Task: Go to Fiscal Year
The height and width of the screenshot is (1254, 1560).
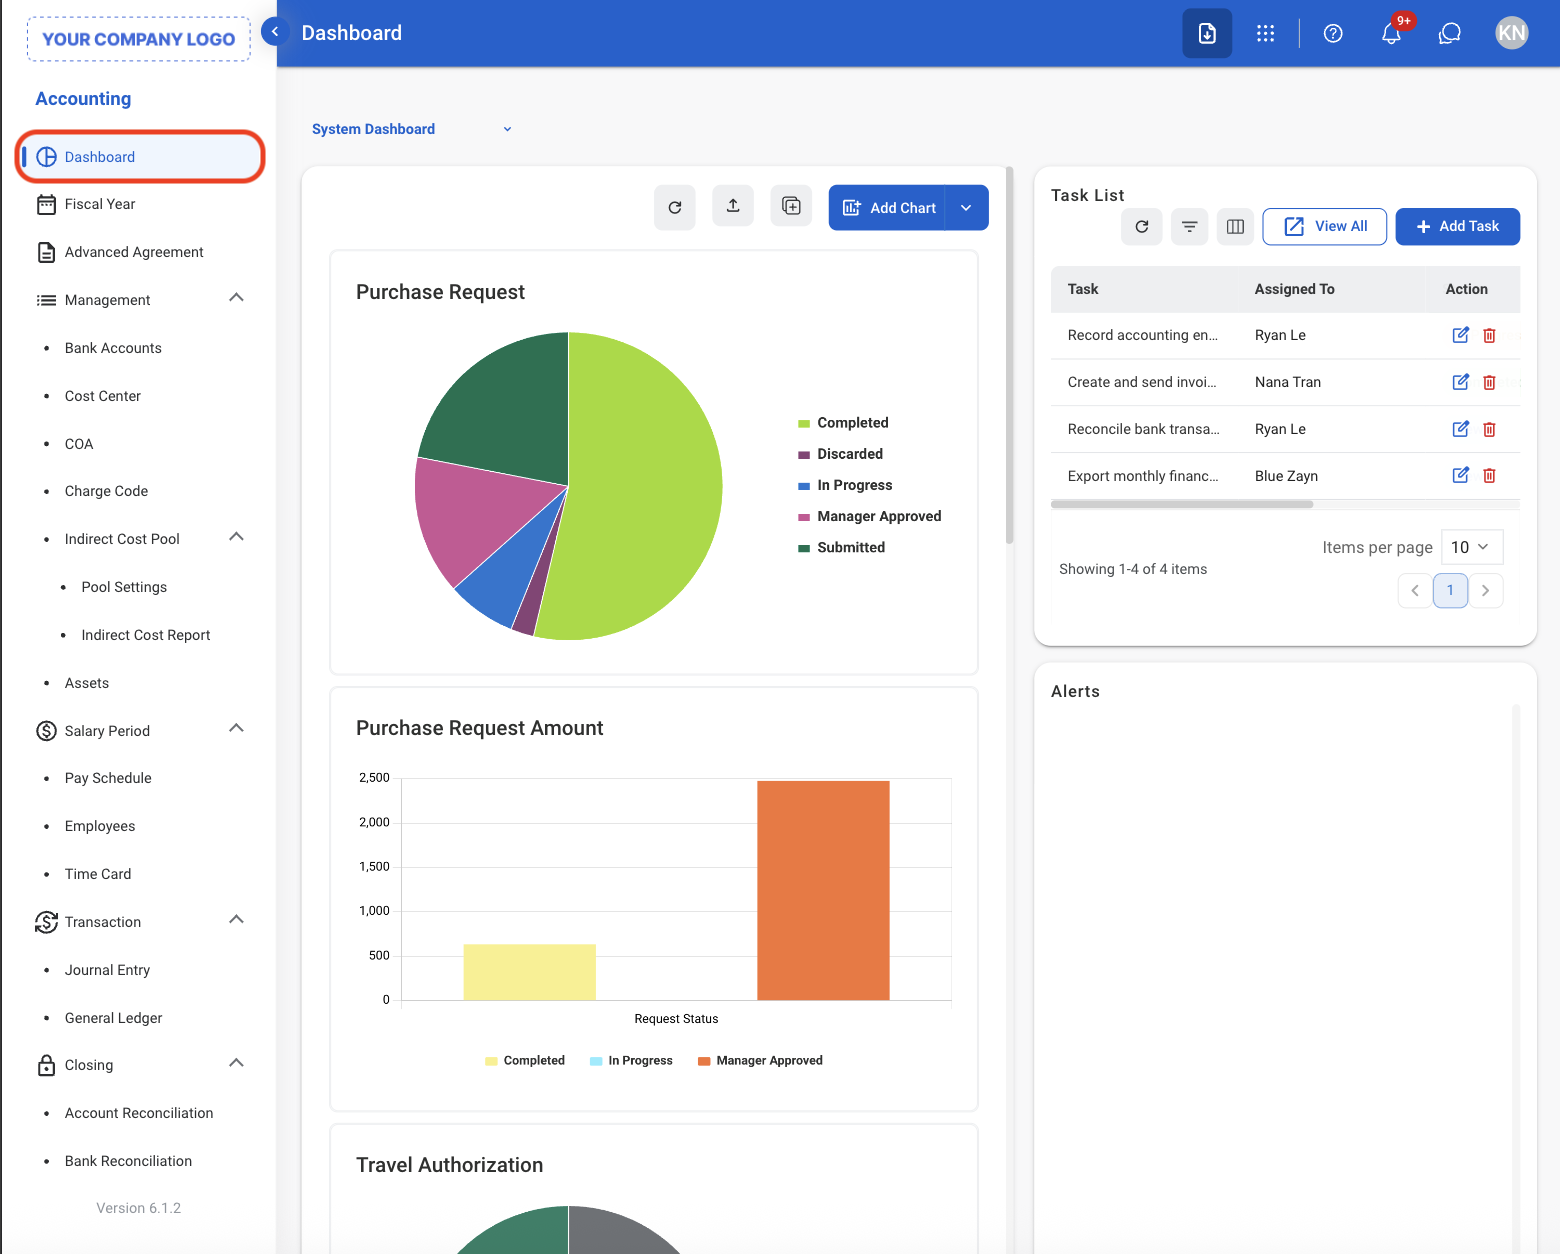Action: coord(100,204)
